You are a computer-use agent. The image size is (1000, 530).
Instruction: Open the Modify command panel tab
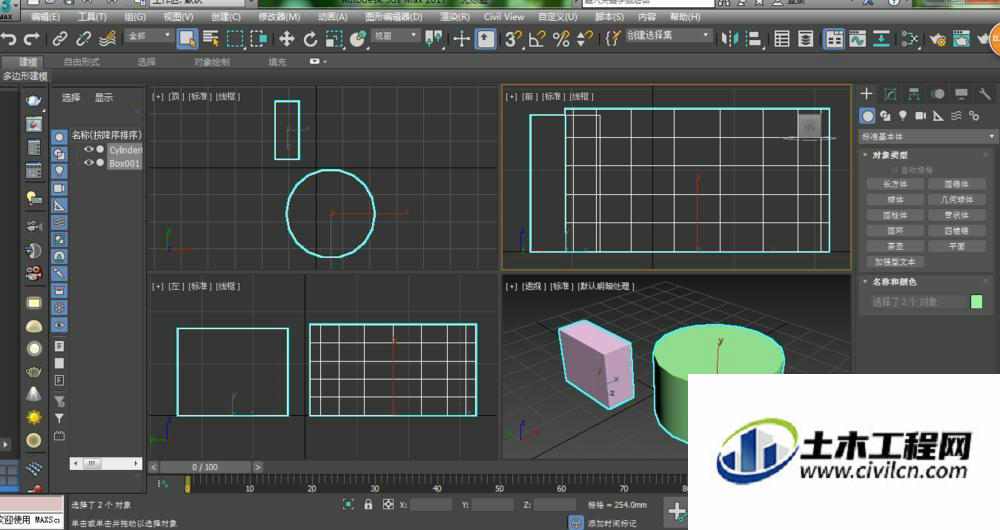click(890, 94)
